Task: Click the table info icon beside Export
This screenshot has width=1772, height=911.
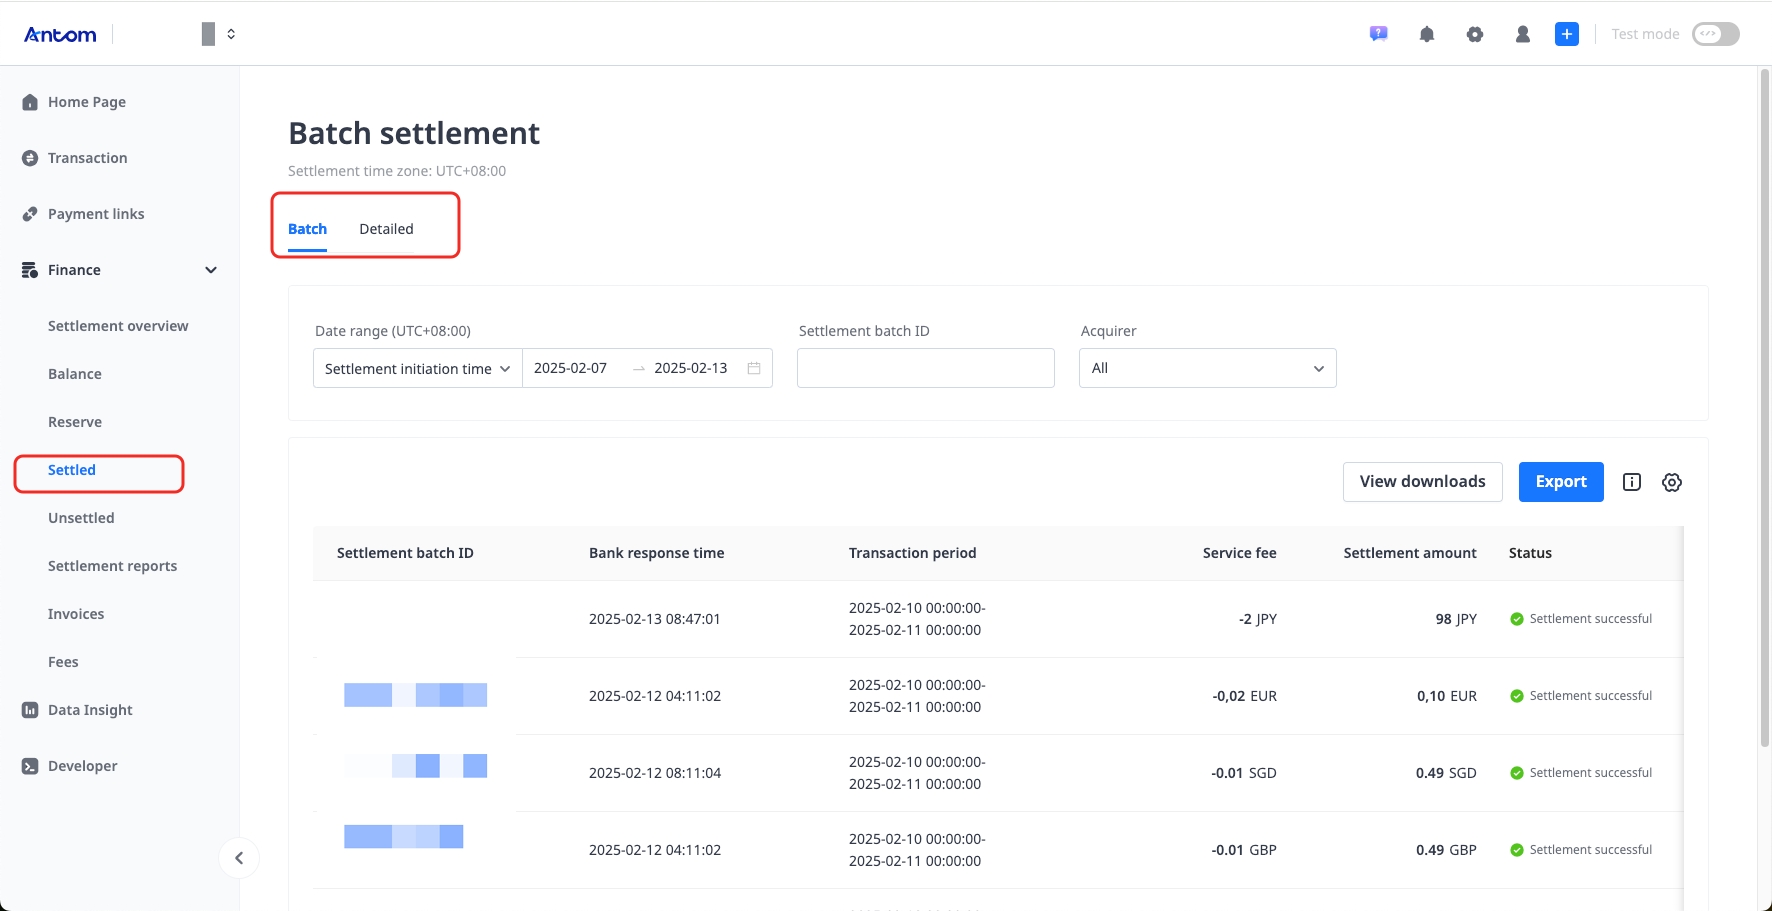Action: click(x=1631, y=481)
